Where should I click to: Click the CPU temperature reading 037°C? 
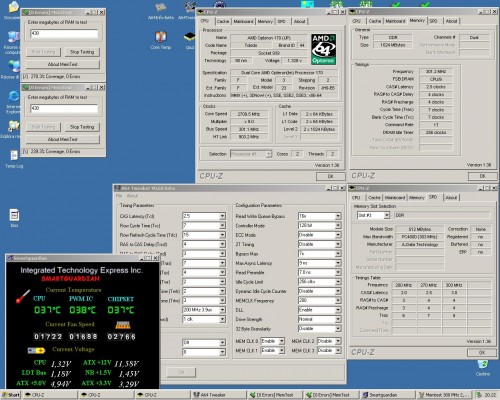click(47, 310)
